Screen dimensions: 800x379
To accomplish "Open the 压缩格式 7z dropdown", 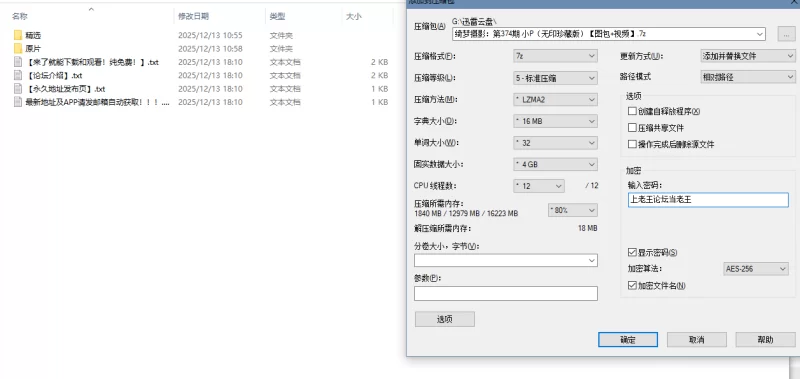I will pyautogui.click(x=555, y=56).
